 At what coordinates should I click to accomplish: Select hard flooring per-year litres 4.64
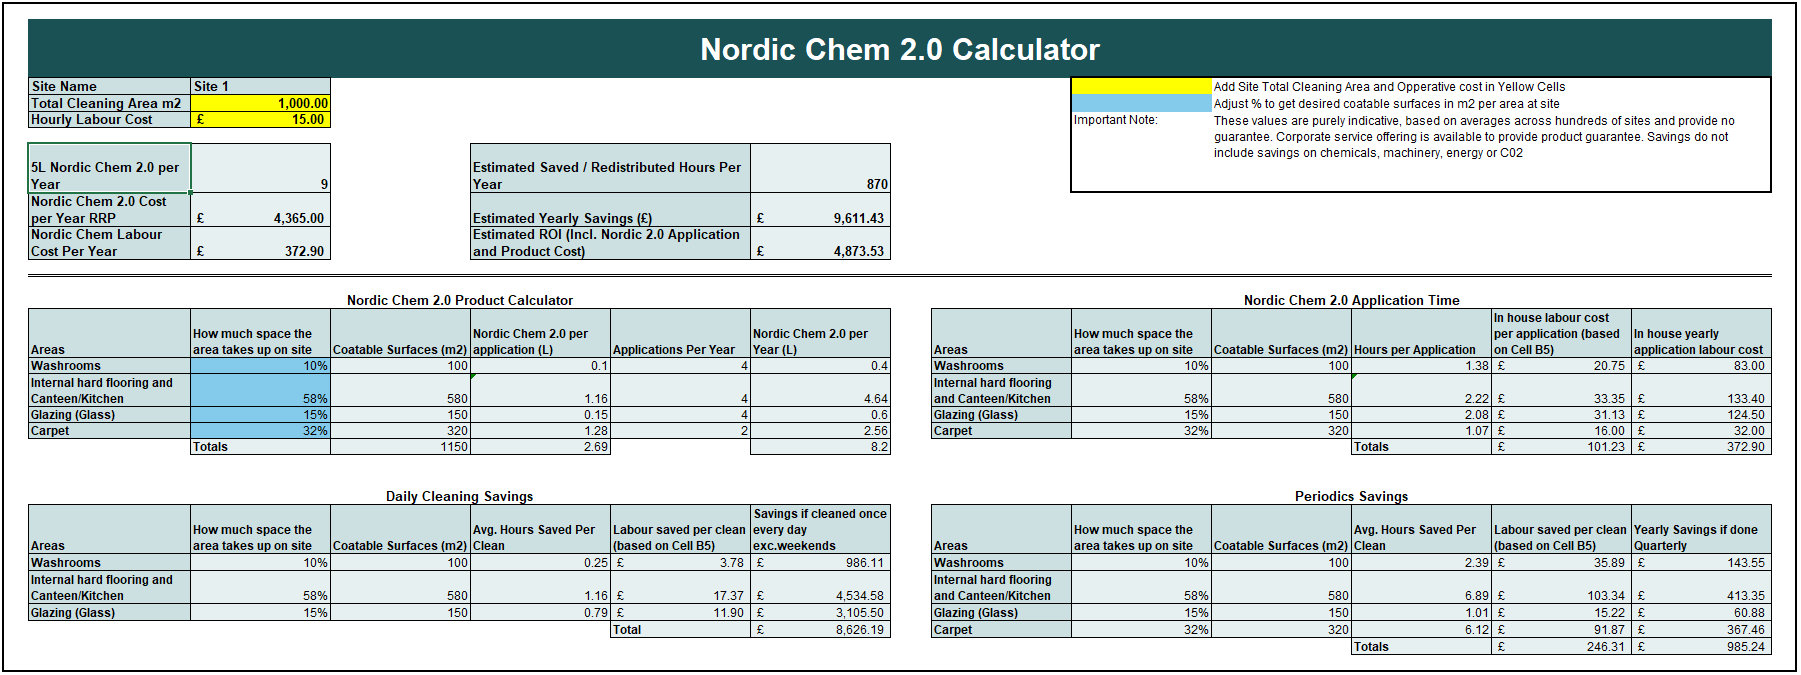tap(820, 390)
